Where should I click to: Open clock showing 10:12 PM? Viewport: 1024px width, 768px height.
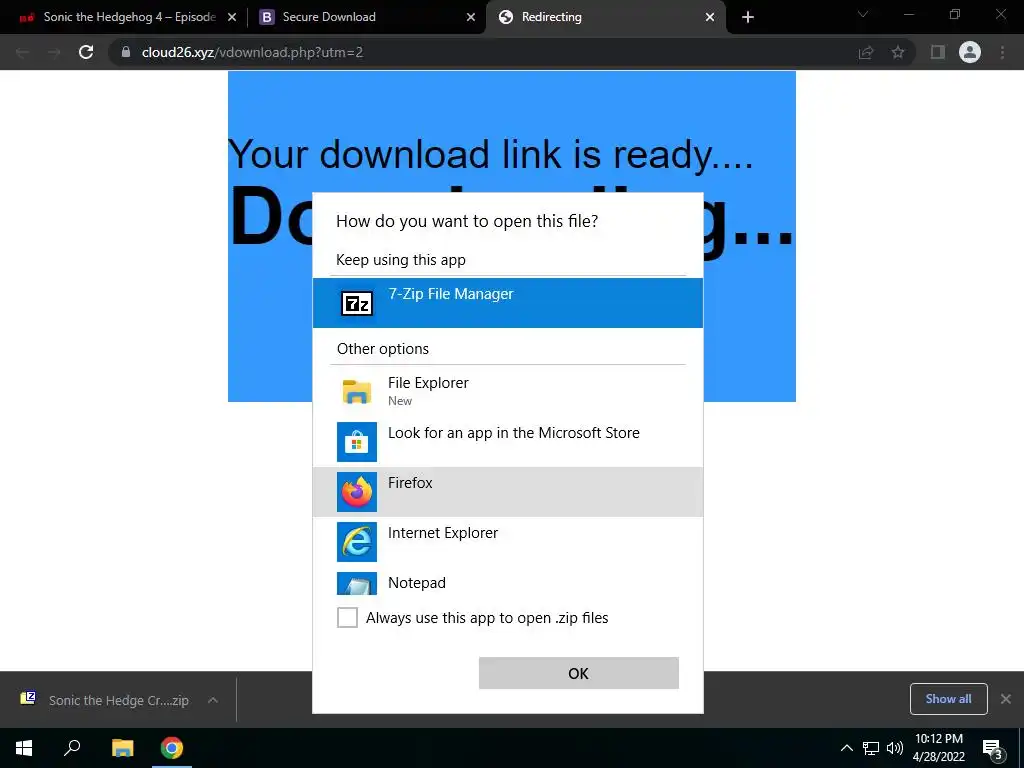tap(939, 748)
